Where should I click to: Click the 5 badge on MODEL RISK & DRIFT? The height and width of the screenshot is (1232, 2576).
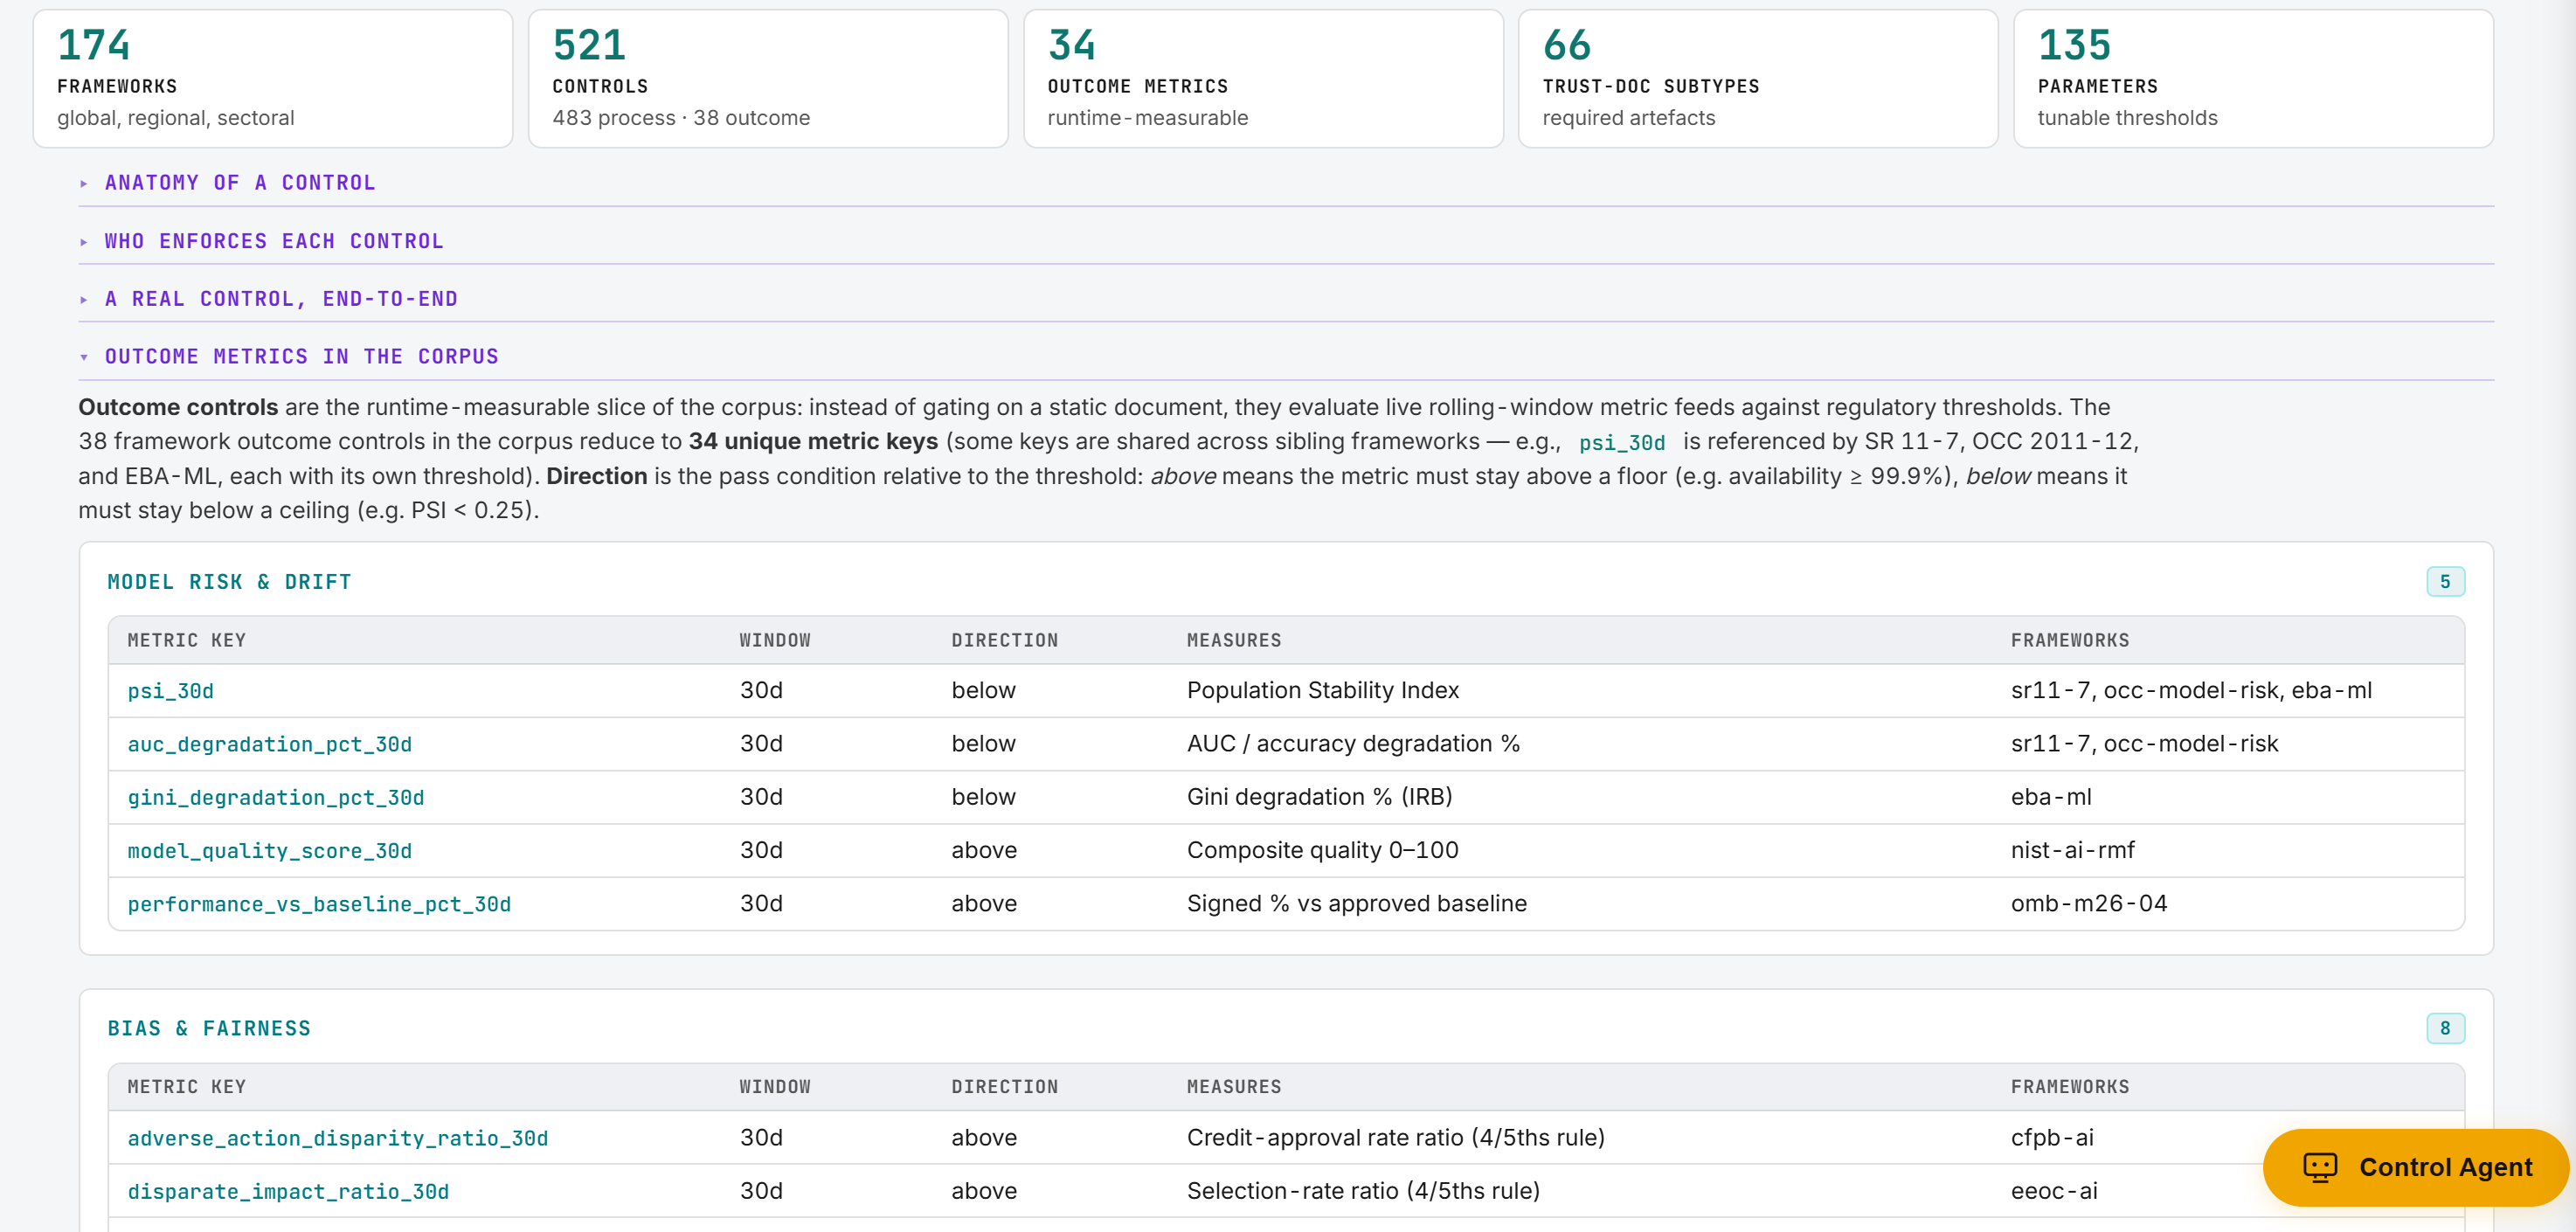coord(2444,581)
